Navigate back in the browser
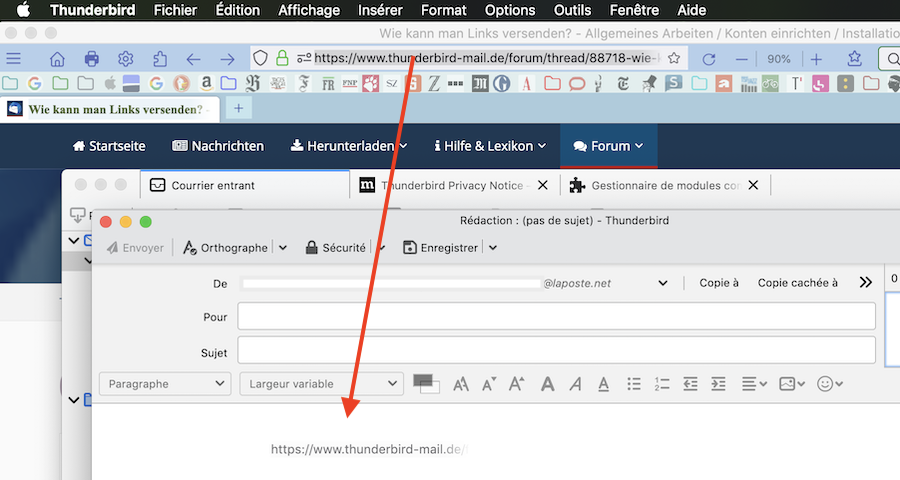900x480 pixels. (193, 59)
